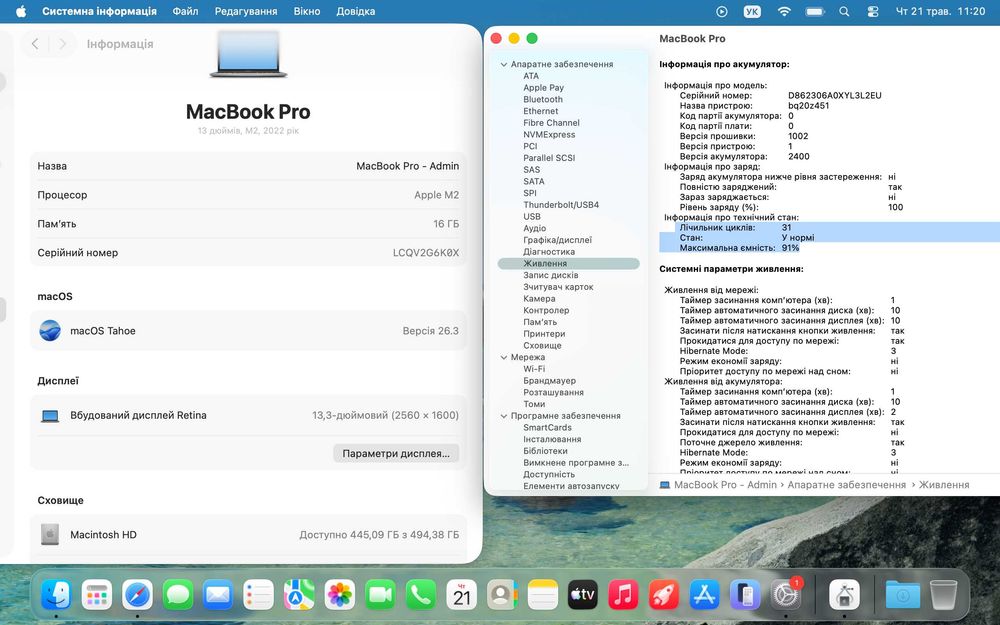Open Spotlight search in menu bar
The width and height of the screenshot is (1000, 625).
pyautogui.click(x=844, y=11)
